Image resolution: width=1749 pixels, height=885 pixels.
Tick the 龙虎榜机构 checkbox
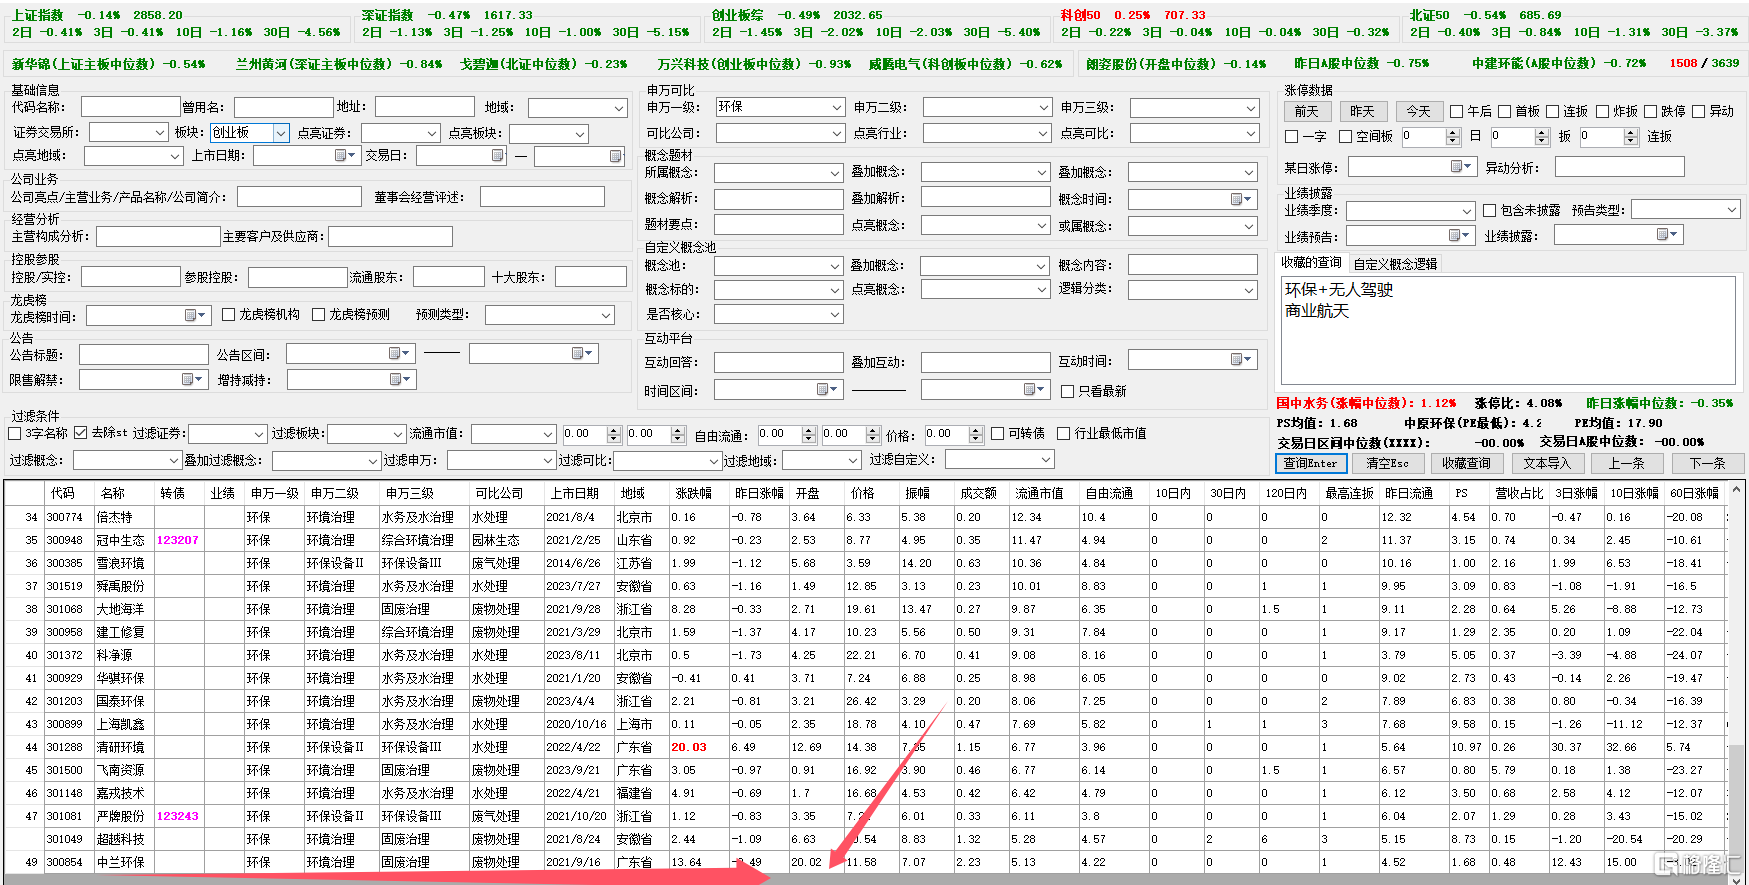point(229,314)
